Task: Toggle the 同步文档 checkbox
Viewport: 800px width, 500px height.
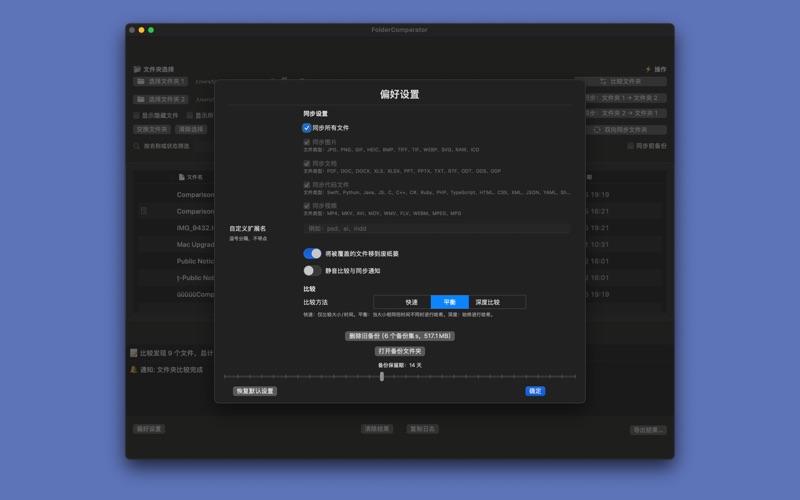Action: point(307,163)
